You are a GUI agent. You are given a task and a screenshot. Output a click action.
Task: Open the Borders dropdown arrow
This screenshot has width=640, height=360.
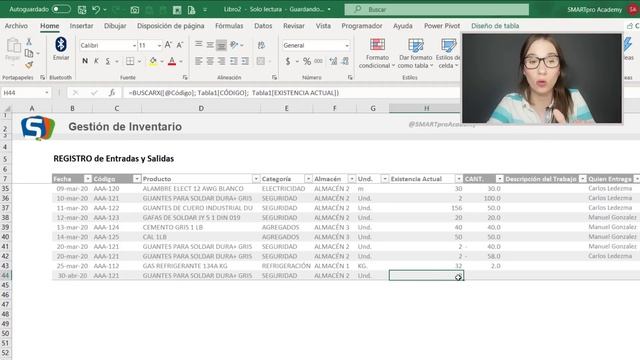139,61
